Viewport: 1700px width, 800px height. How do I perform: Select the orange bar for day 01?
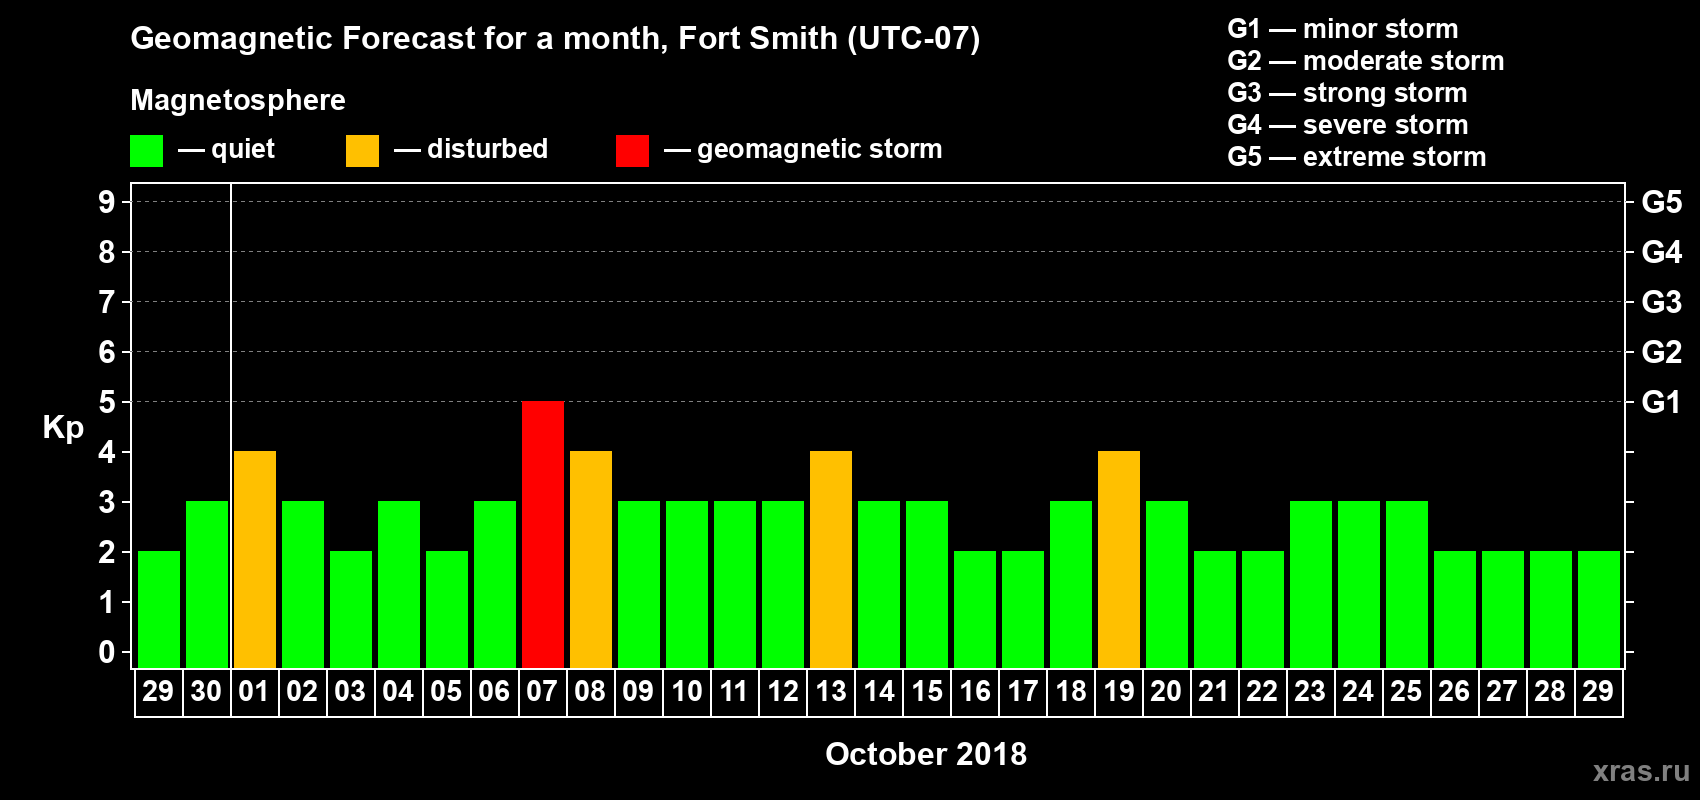(x=255, y=560)
